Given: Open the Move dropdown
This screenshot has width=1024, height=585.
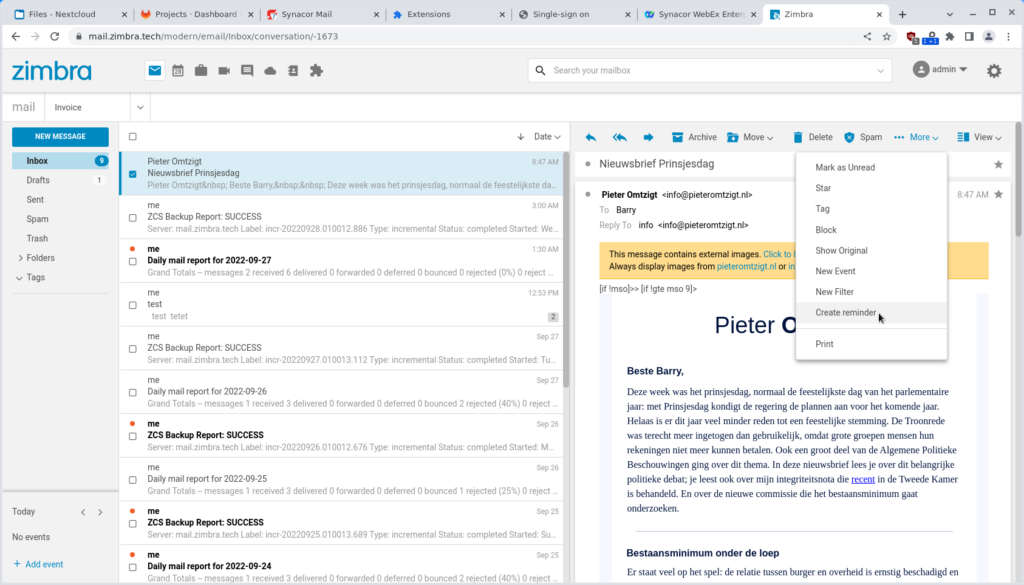Looking at the screenshot, I should click(x=750, y=137).
